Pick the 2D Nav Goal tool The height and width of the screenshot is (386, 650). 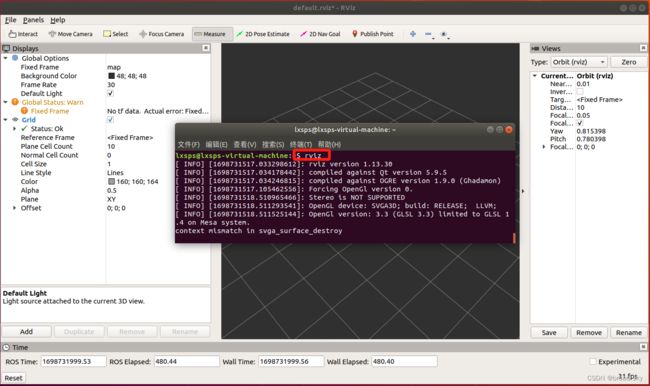coord(320,34)
